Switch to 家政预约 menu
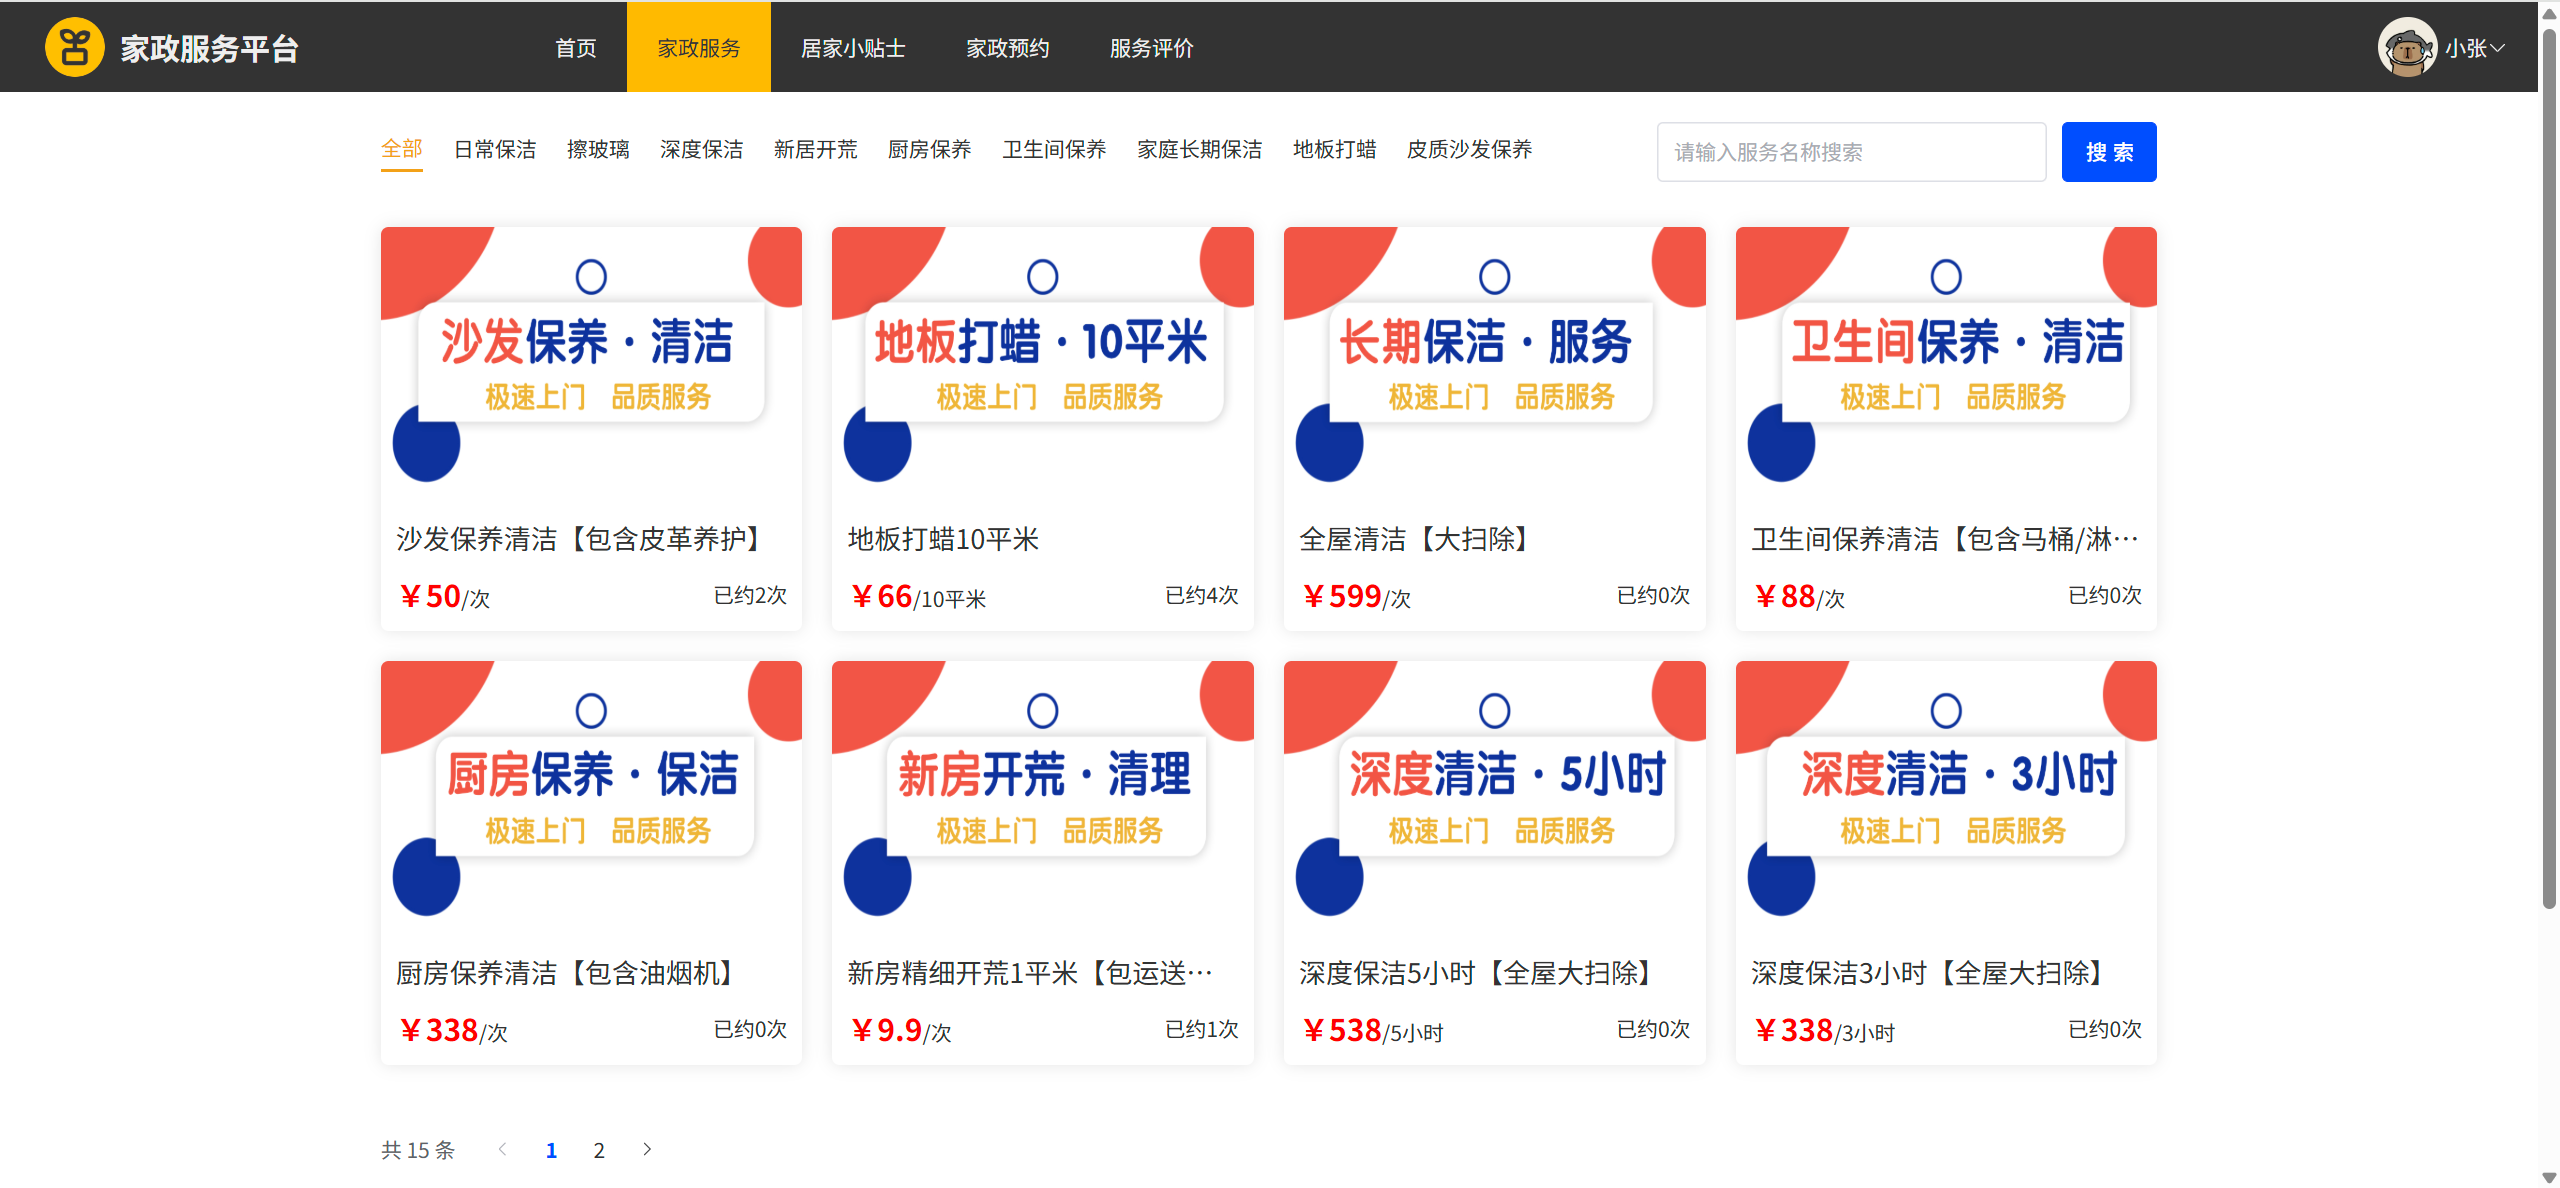Screen dimensions: 2560x1188 [x=1007, y=48]
